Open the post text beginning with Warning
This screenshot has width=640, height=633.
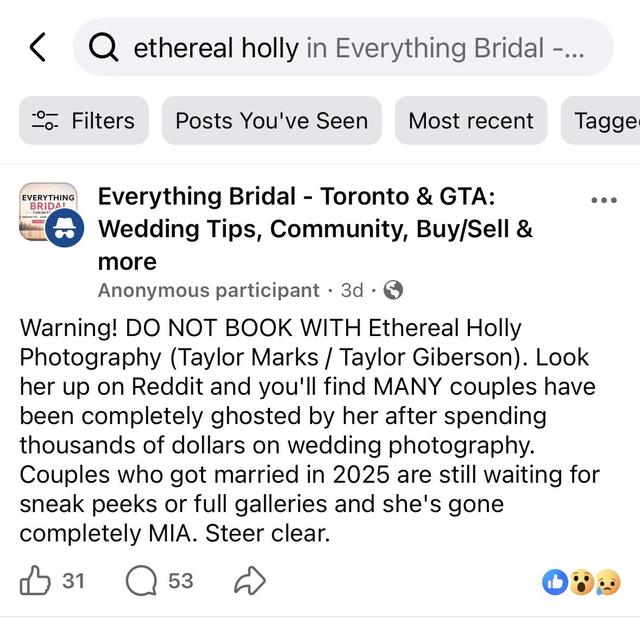(309, 430)
